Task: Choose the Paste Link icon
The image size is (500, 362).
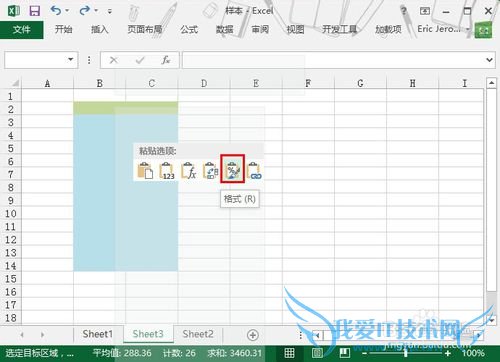Action: point(254,170)
